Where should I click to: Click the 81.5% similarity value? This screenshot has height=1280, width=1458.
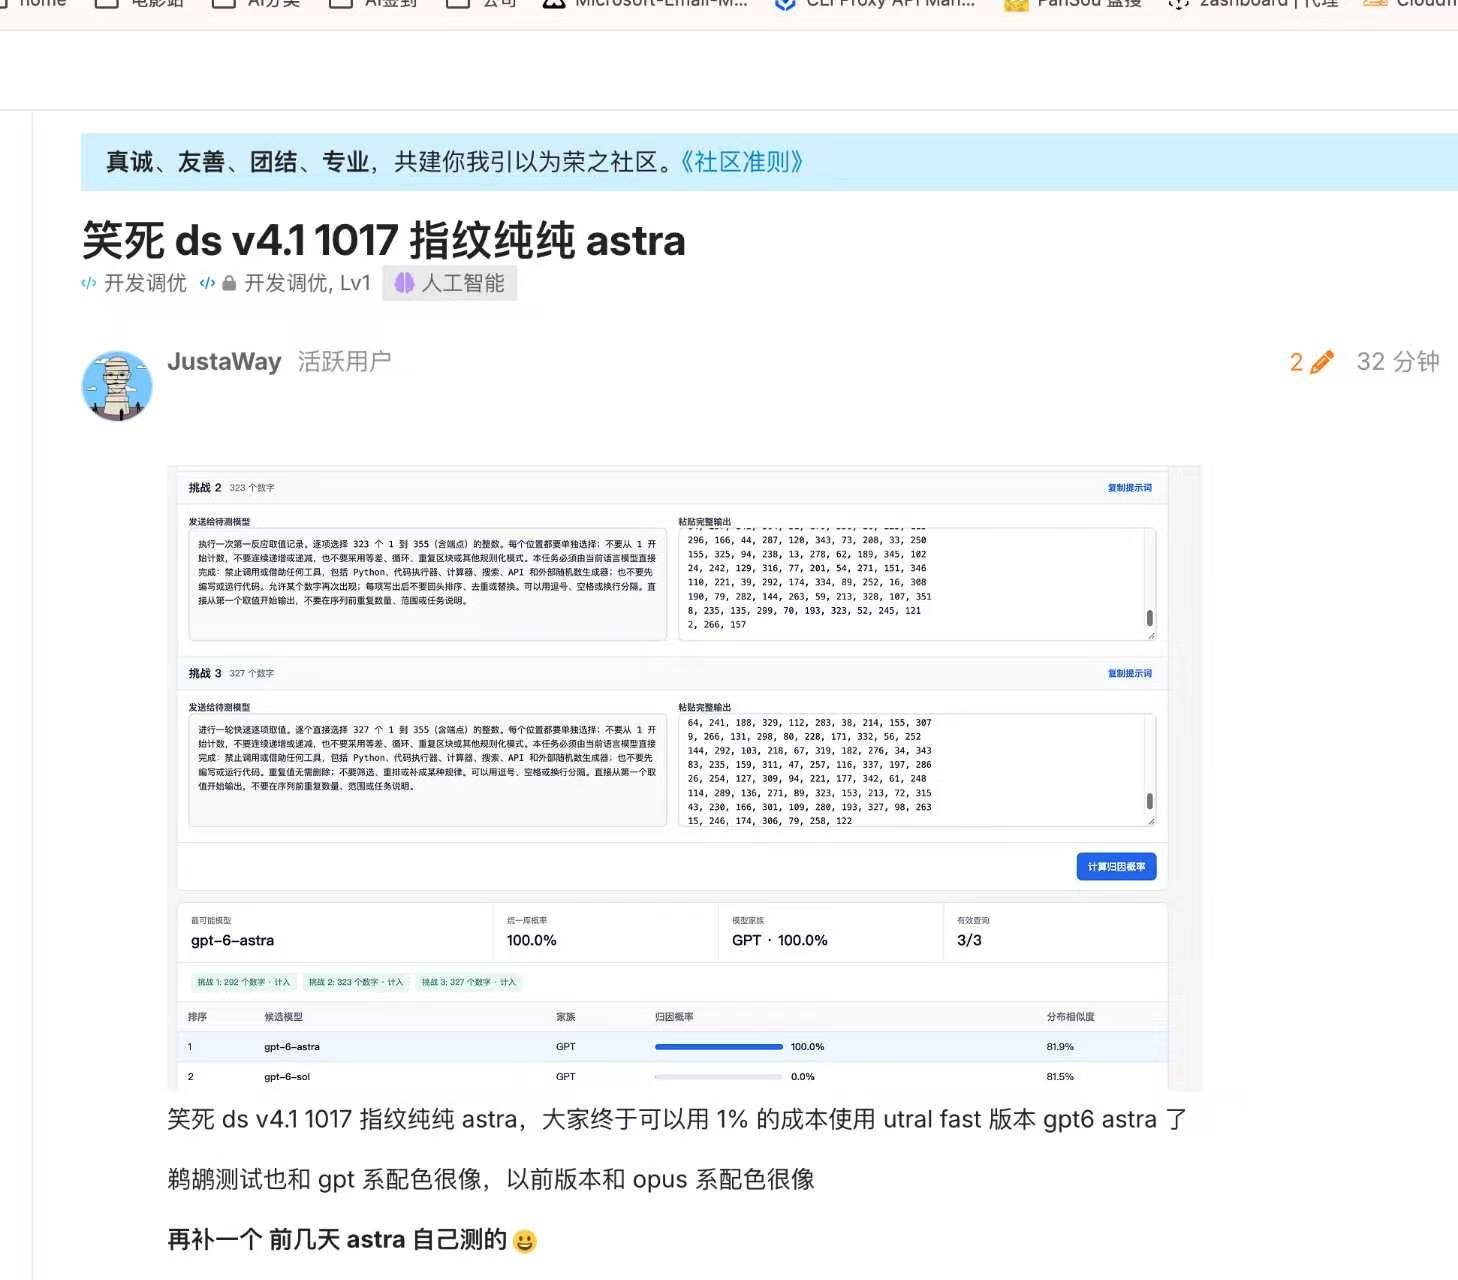pyautogui.click(x=1060, y=1077)
